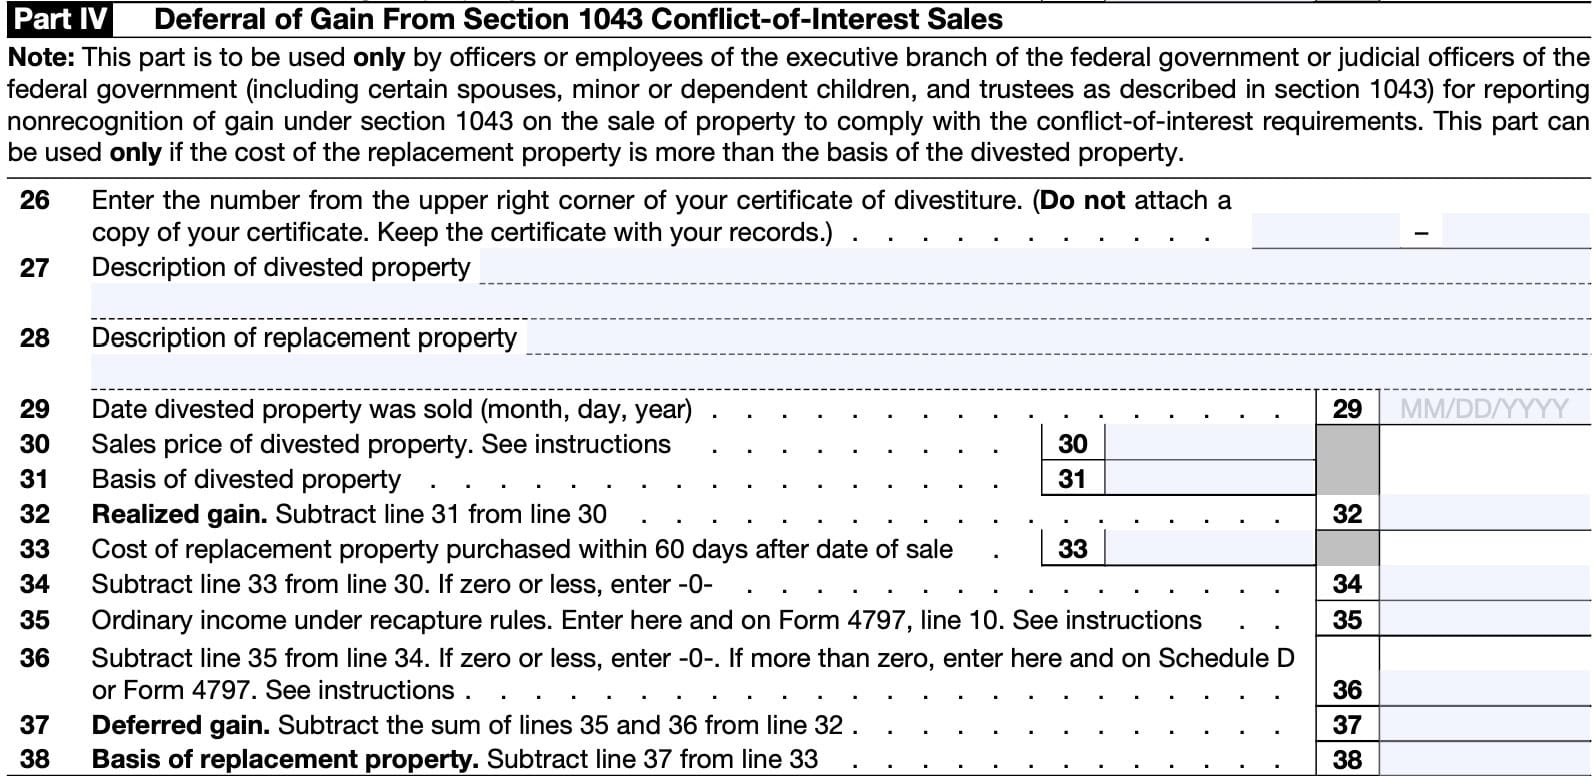Click the bold 'Note:' text
The height and width of the screenshot is (776, 1596).
[41, 58]
